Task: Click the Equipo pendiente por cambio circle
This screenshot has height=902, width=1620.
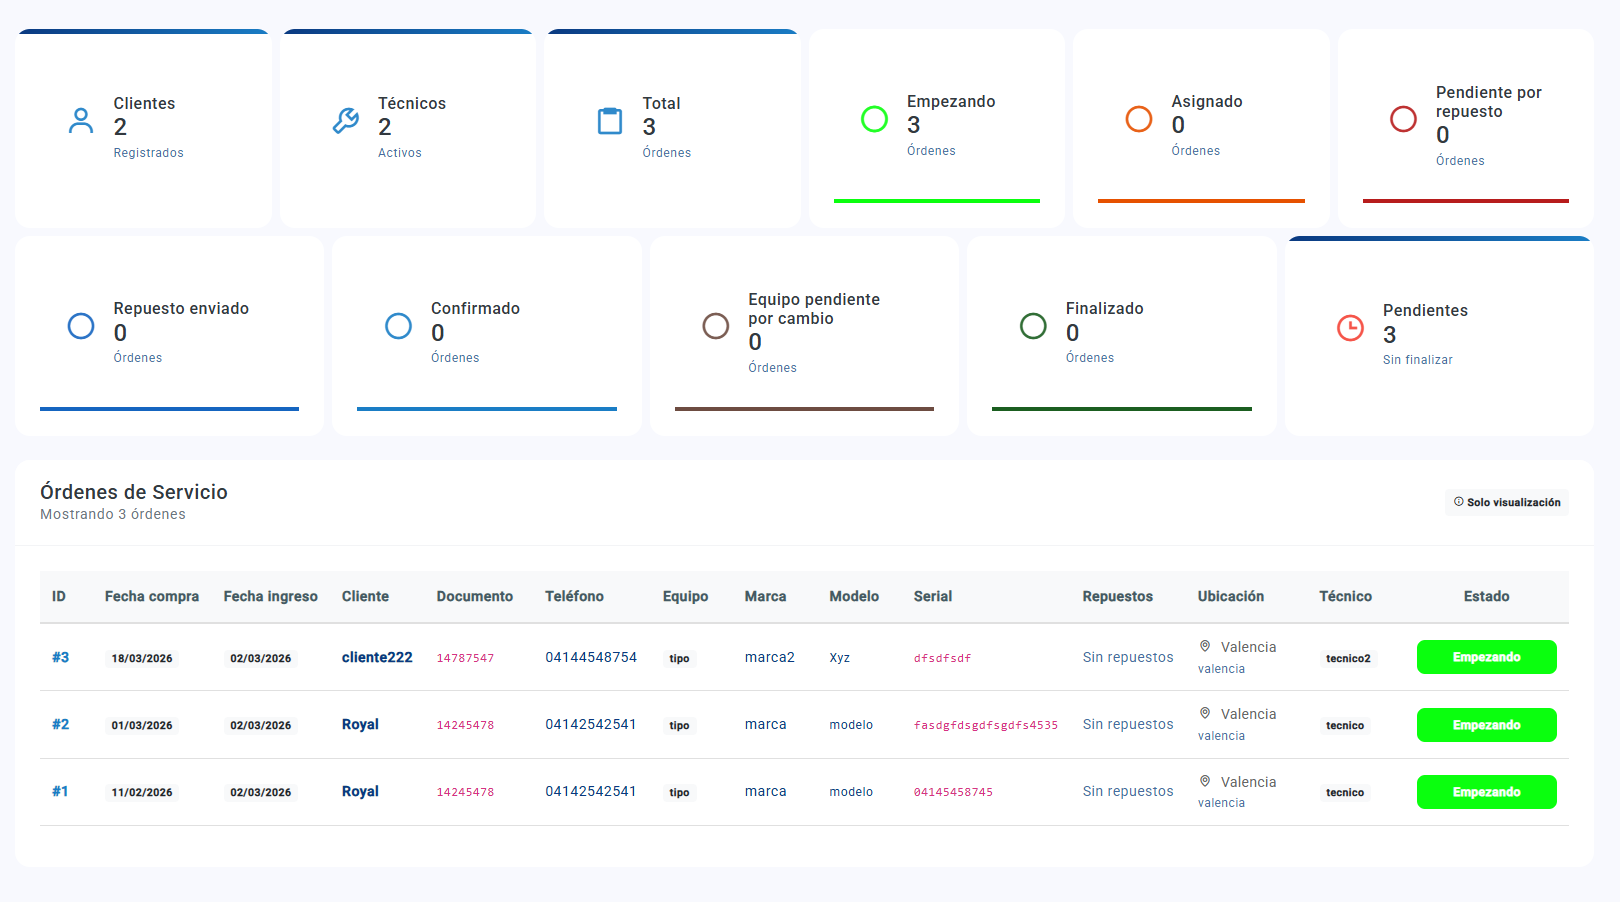Action: point(715,326)
